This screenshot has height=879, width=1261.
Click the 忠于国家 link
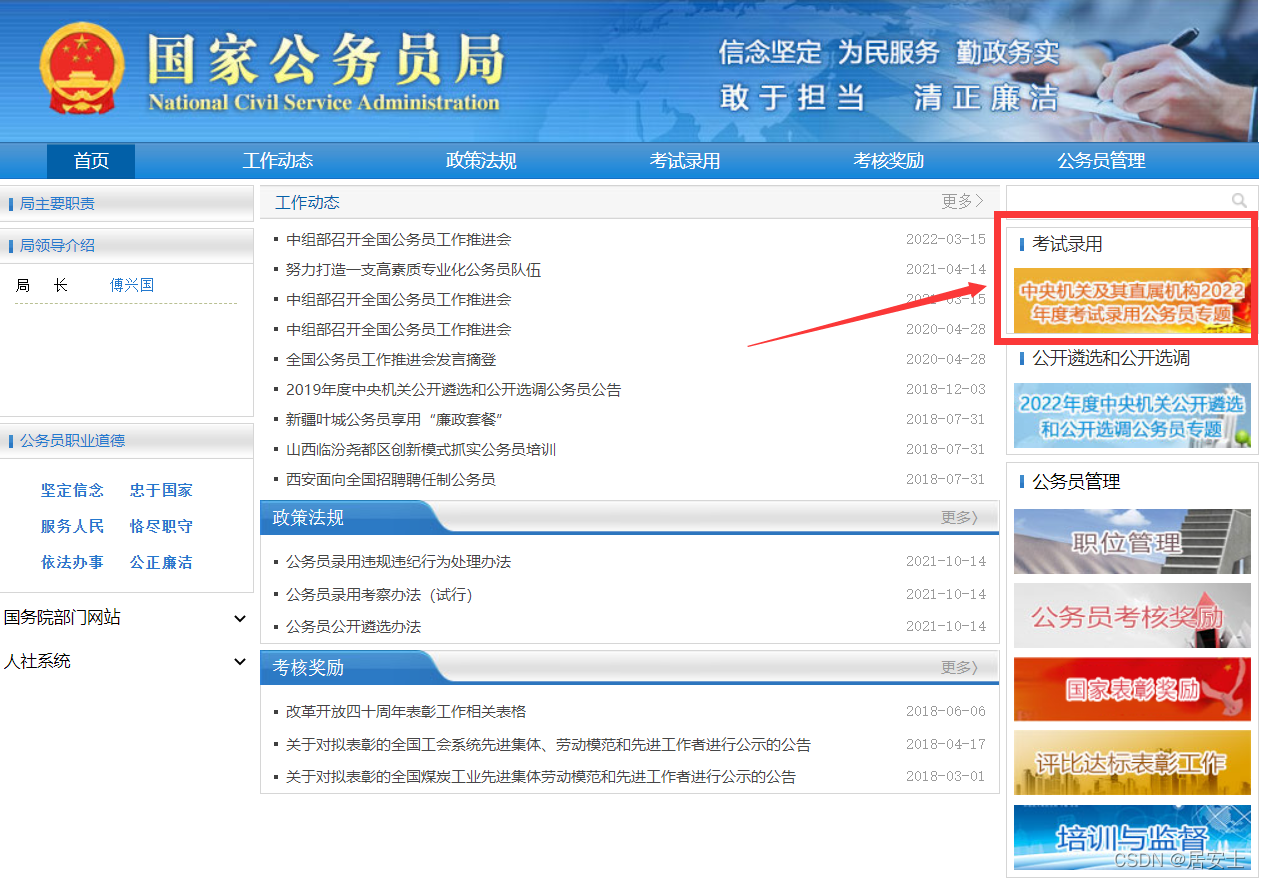click(161, 491)
